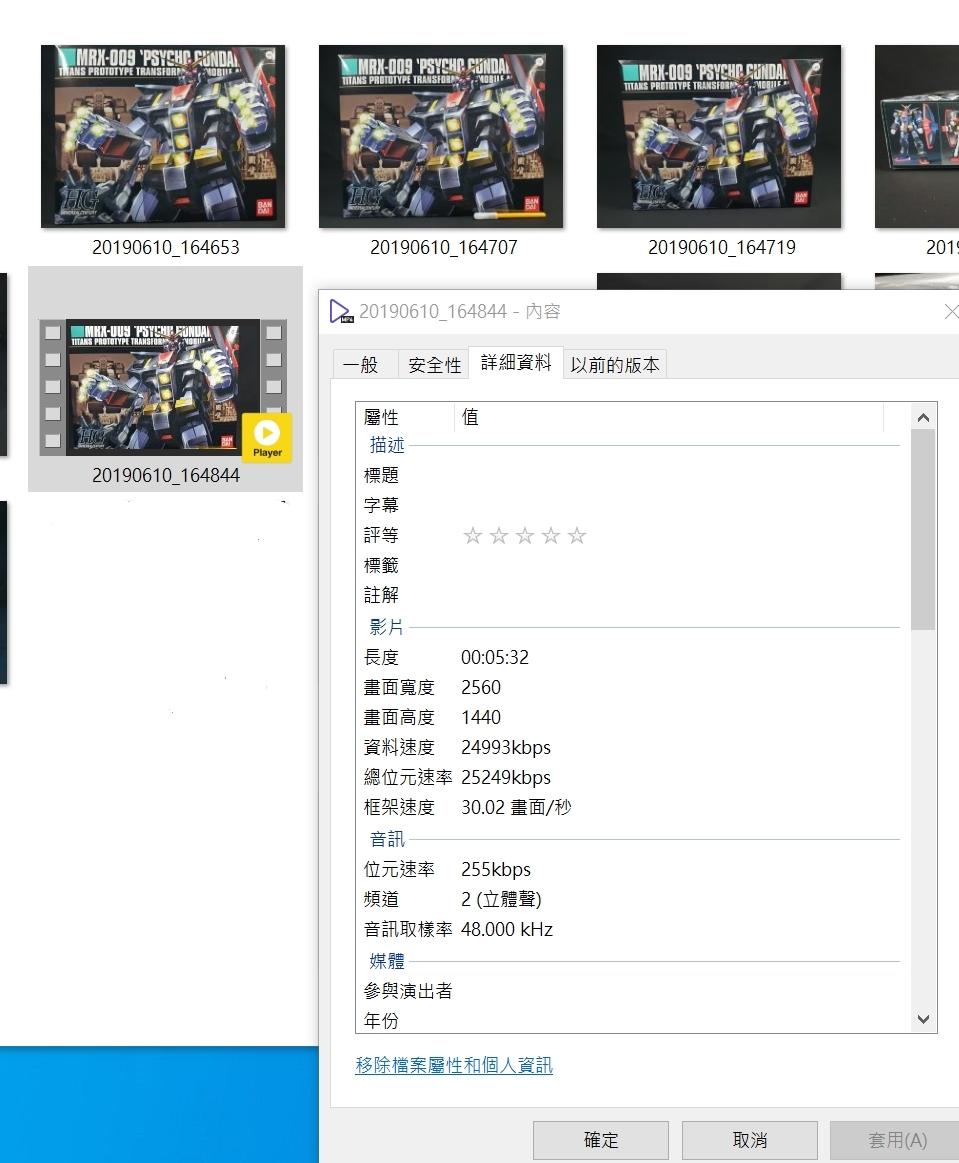Click the details list scrollbar thumb
The image size is (959, 1163).
923,530
